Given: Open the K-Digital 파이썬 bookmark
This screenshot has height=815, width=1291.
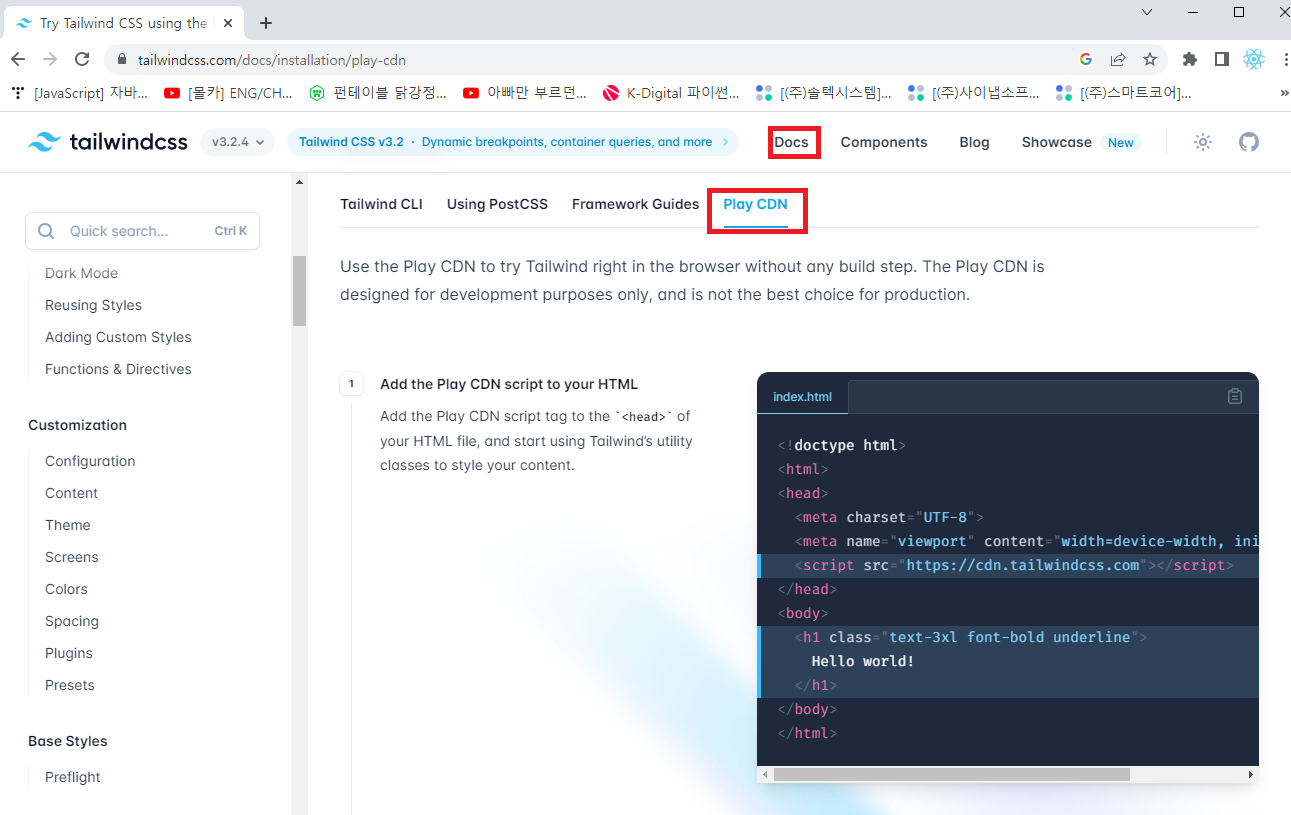Looking at the screenshot, I should coord(671,93).
